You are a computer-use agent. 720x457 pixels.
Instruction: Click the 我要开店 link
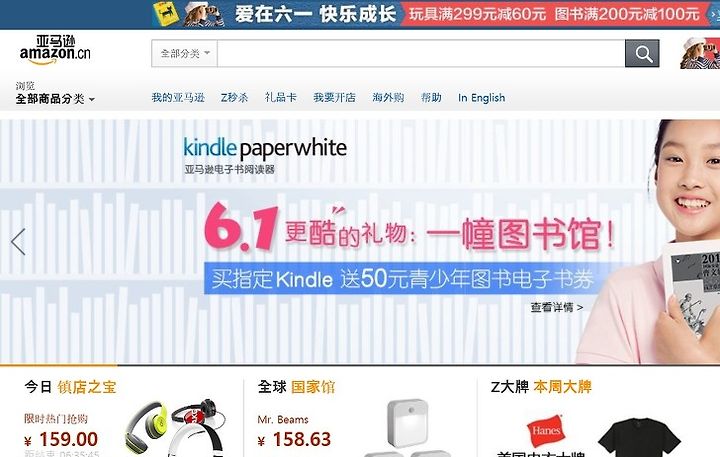point(334,97)
